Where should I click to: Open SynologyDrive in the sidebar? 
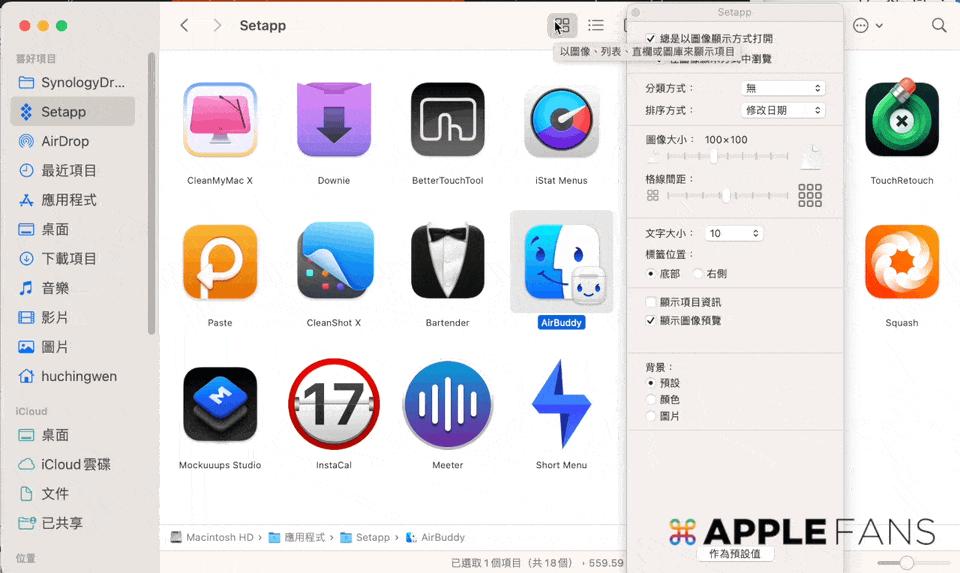72,83
